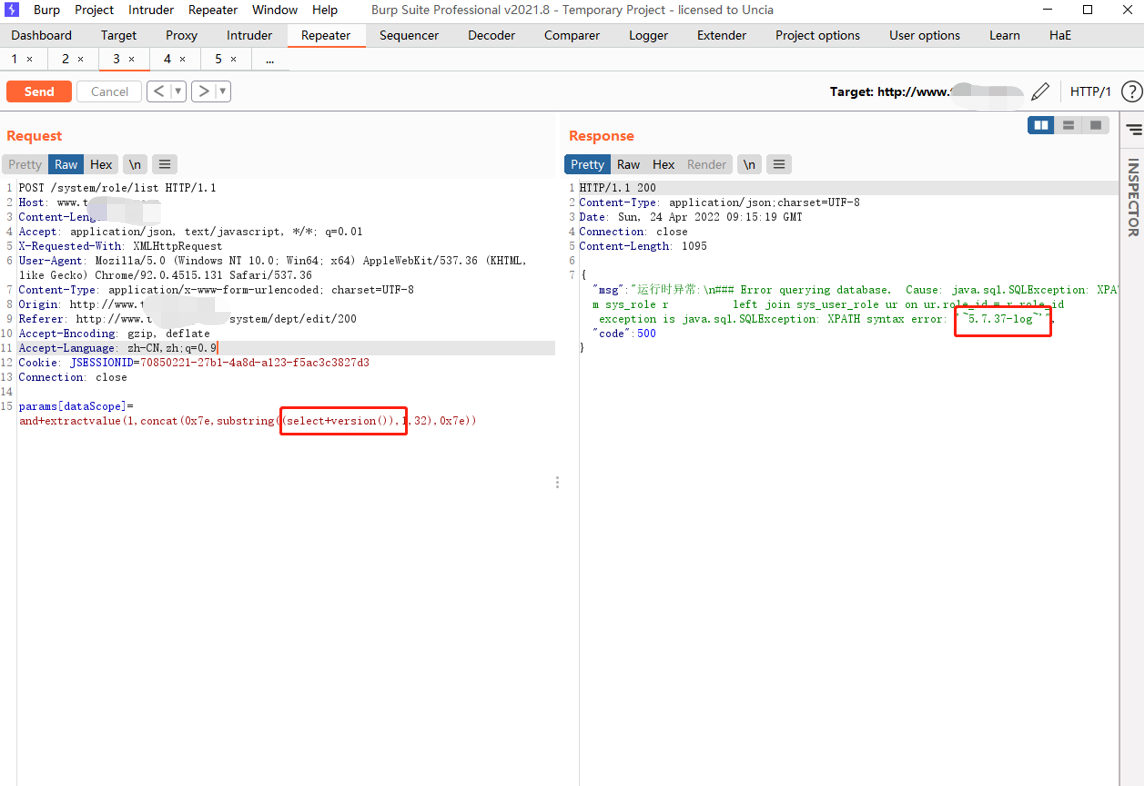Switch to the Dashboard tab
The image size is (1144, 786).
click(x=42, y=35)
